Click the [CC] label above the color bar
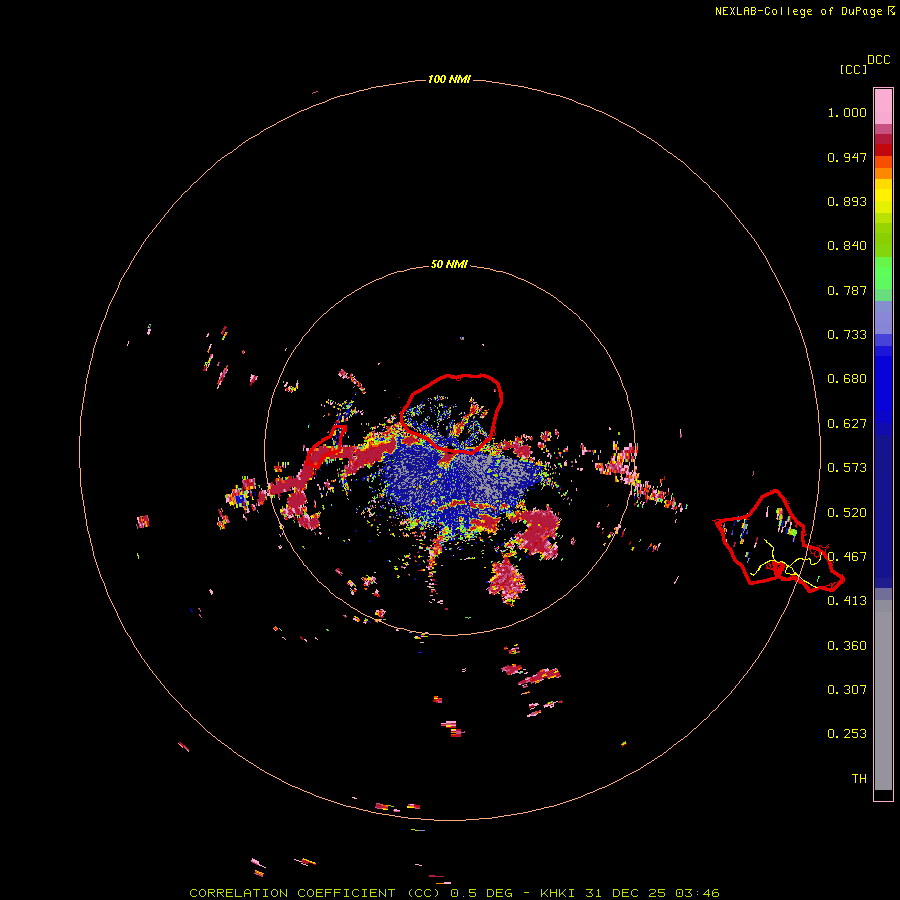The height and width of the screenshot is (900, 900). [x=853, y=69]
